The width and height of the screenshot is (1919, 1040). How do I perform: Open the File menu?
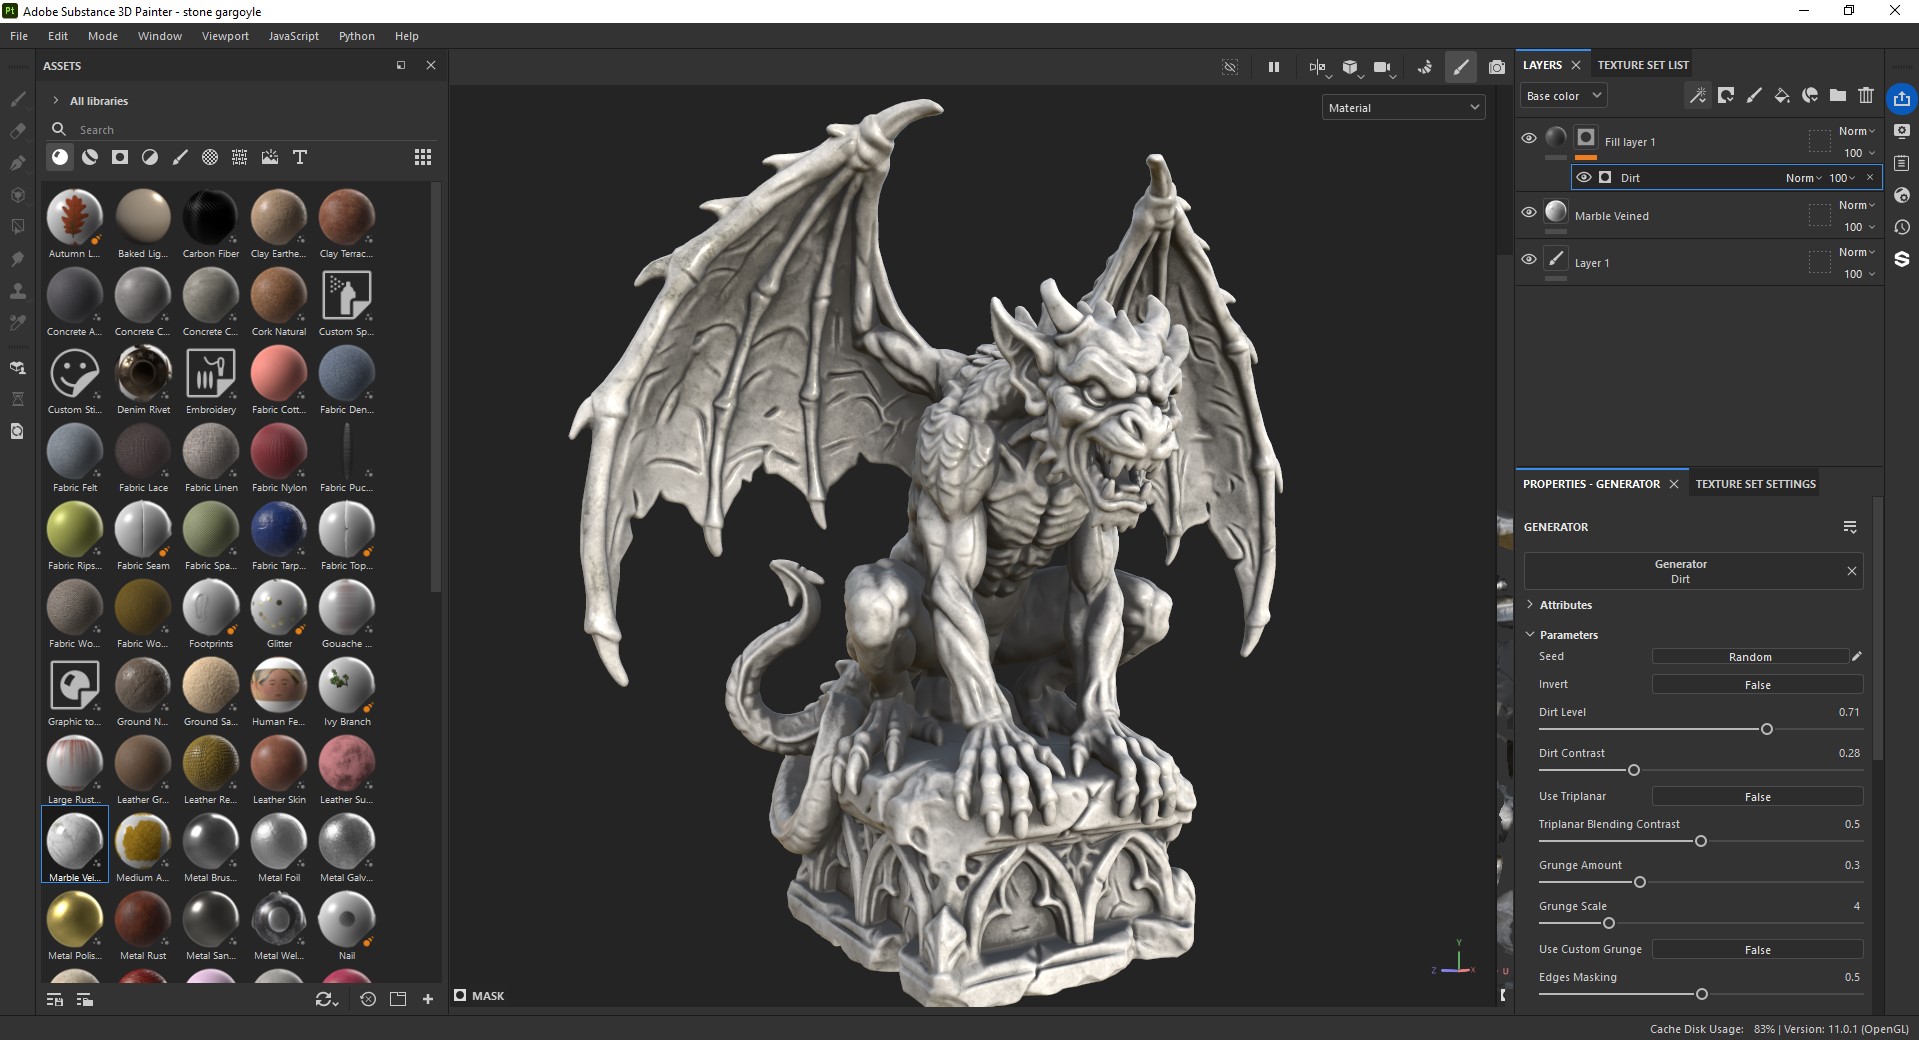pos(19,36)
